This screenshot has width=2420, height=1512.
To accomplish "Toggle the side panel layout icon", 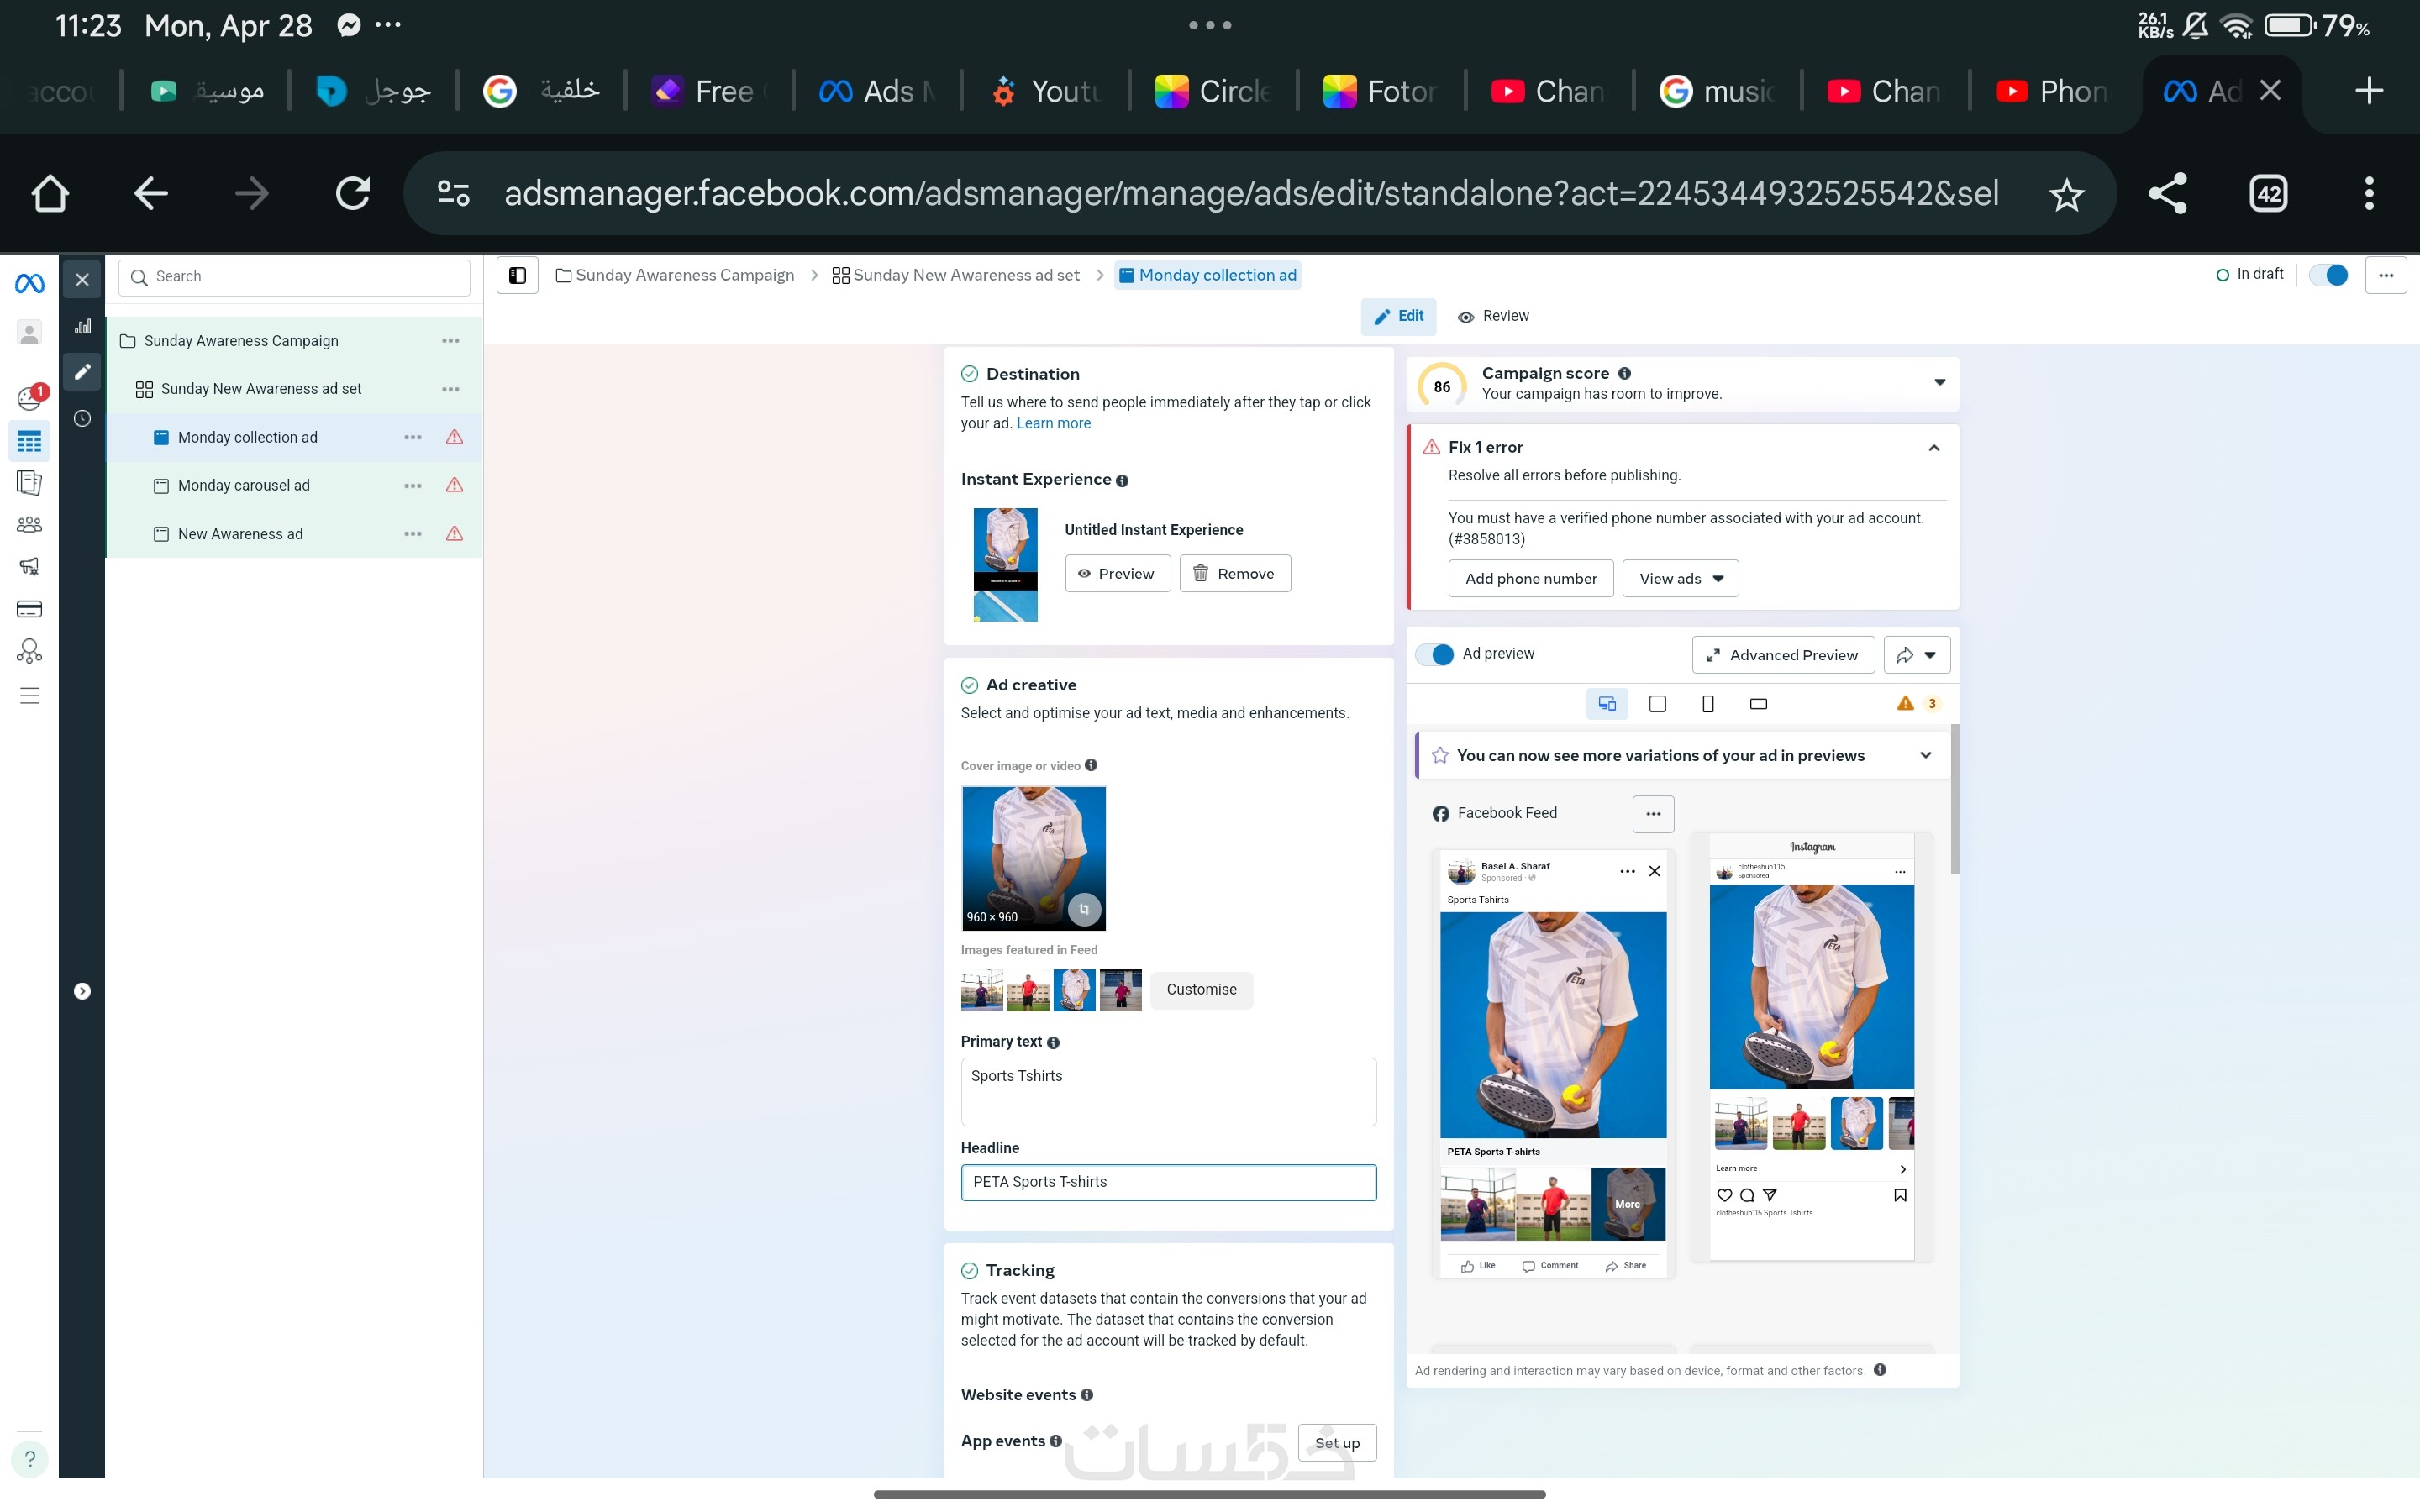I will pyautogui.click(x=517, y=275).
